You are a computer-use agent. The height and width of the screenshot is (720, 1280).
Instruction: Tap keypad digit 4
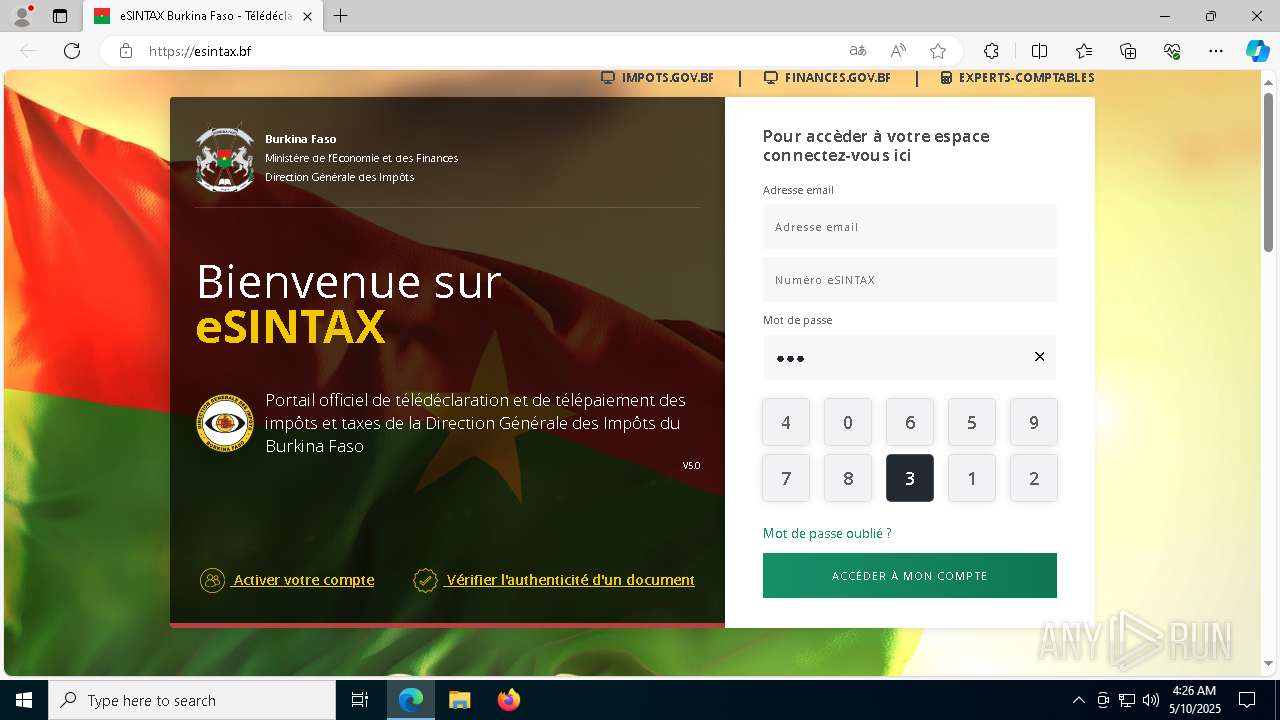coord(786,422)
